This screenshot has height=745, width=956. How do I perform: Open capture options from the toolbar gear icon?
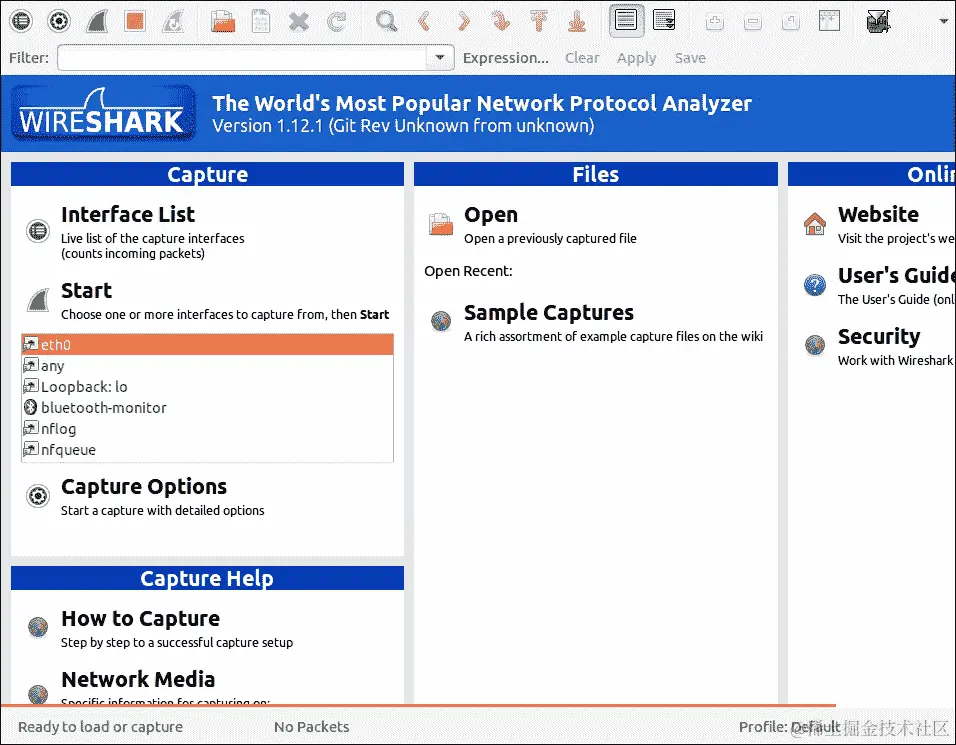click(x=59, y=21)
